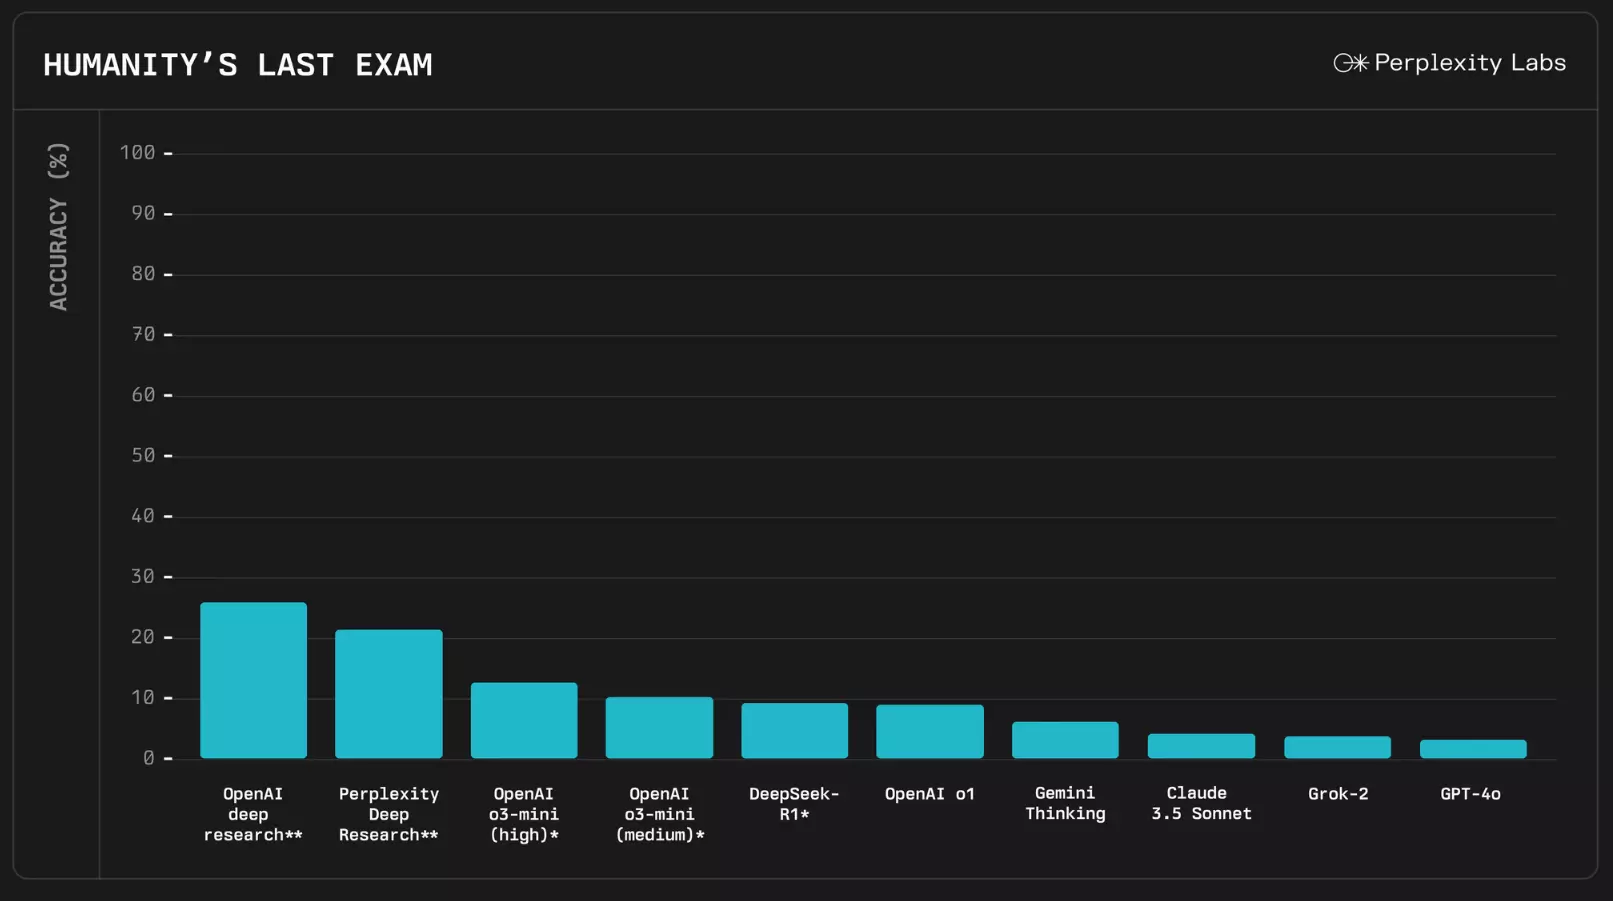Click the DeepSeek-R1 axis label
Viewport: 1613px width, 901px height.
[x=794, y=804]
